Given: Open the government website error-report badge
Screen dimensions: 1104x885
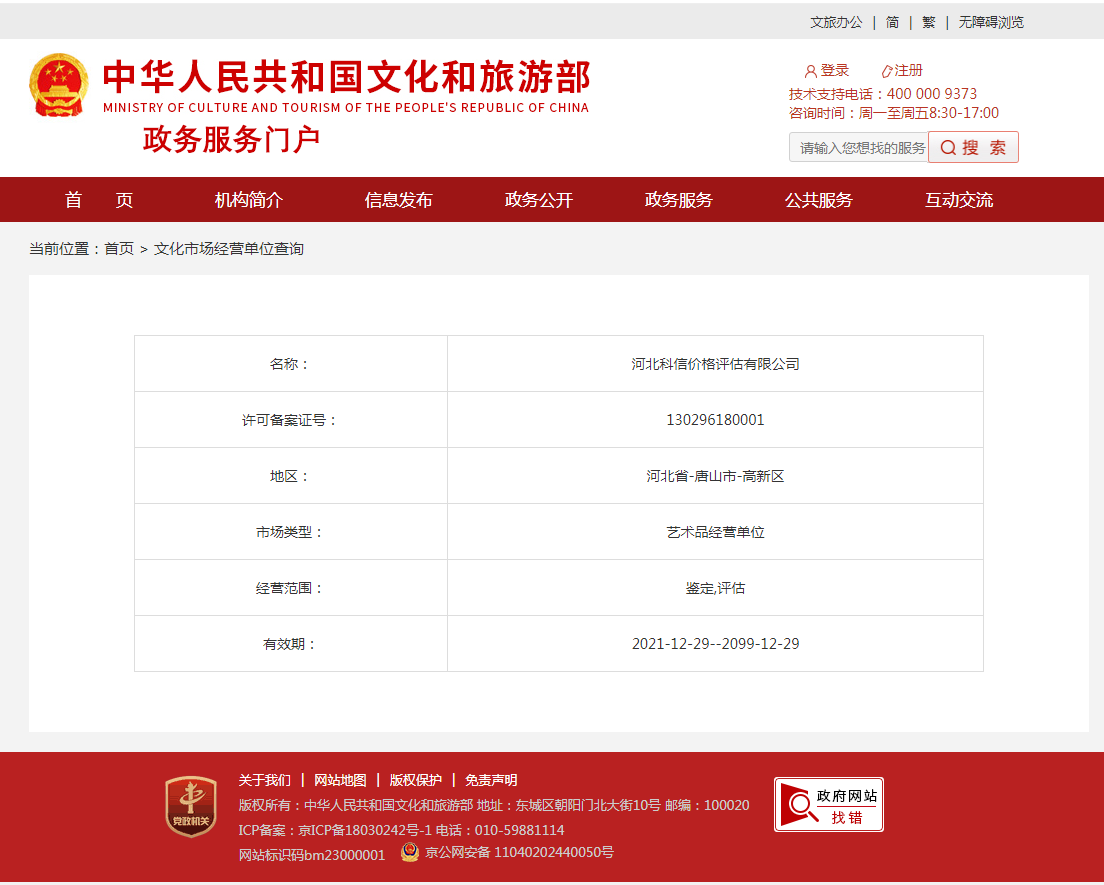Looking at the screenshot, I should pyautogui.click(x=828, y=804).
